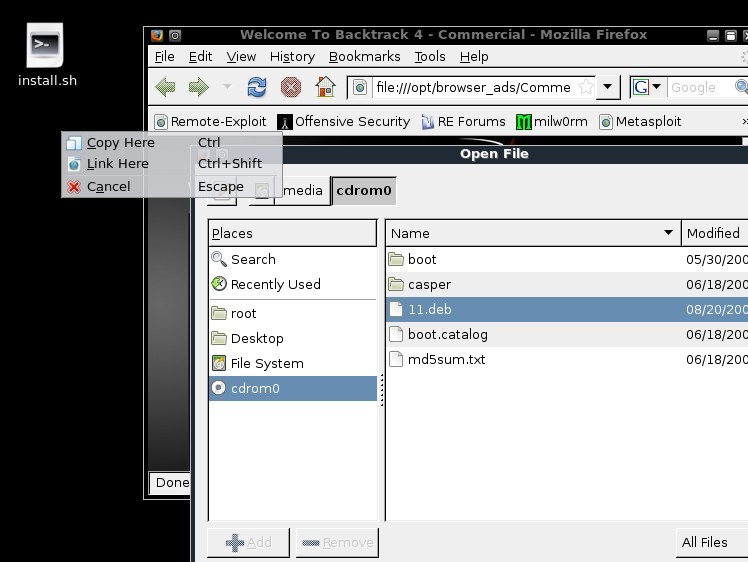Open the Edit menu
748x562 pixels.
200,57
